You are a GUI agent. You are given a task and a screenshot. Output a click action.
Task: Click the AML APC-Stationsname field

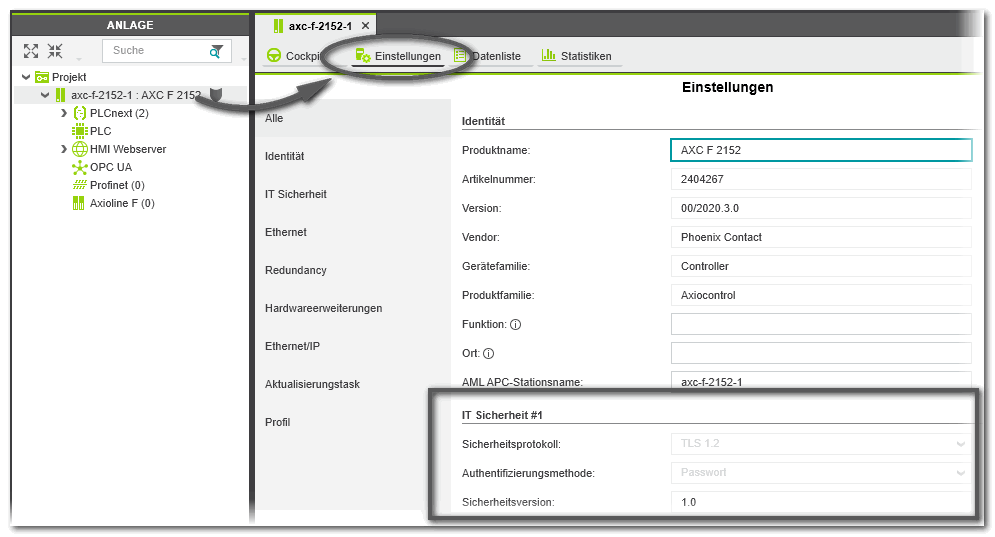tap(821, 381)
